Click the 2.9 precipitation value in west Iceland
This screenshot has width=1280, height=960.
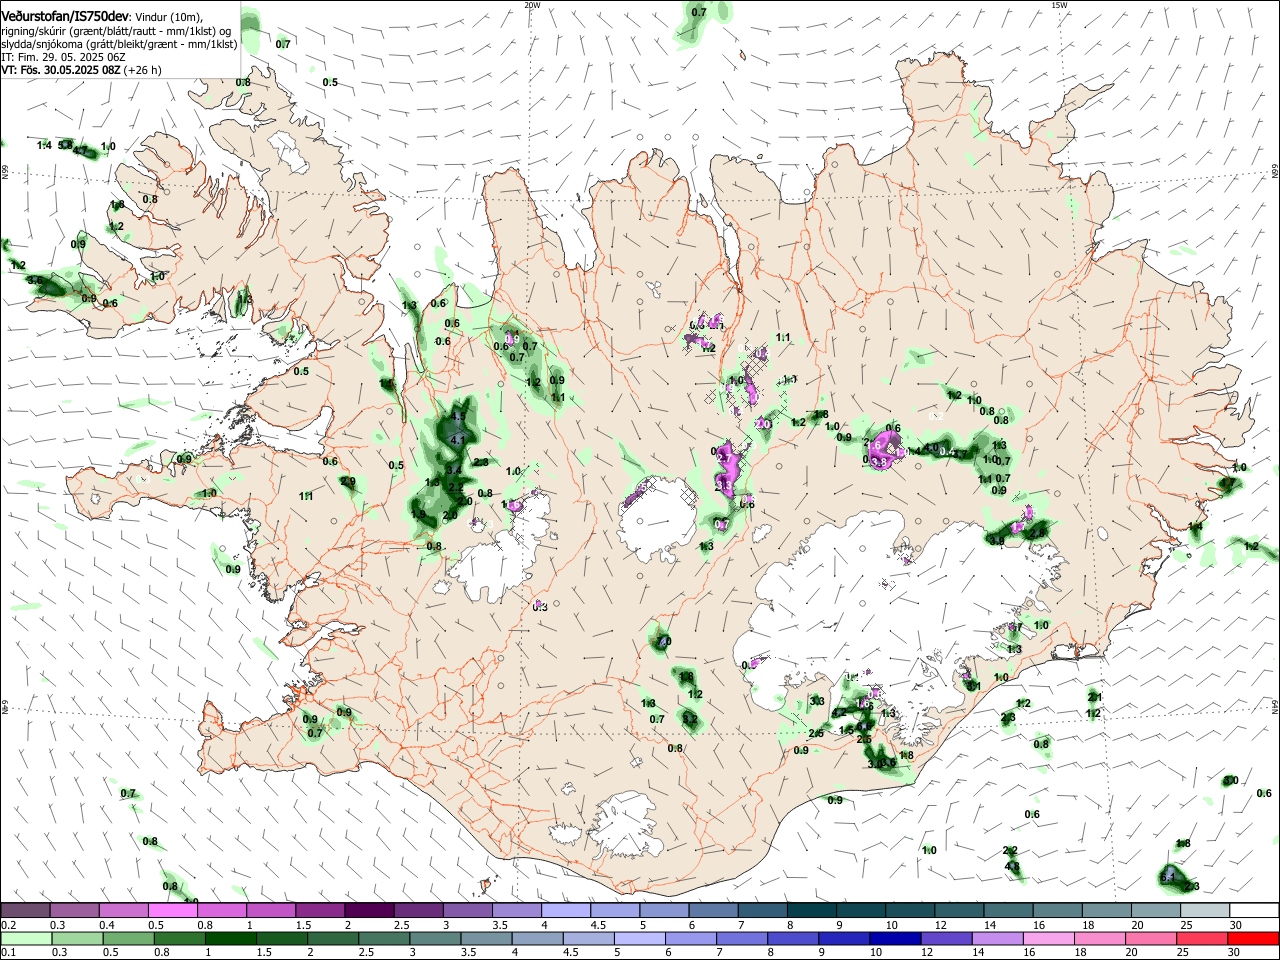pos(348,482)
